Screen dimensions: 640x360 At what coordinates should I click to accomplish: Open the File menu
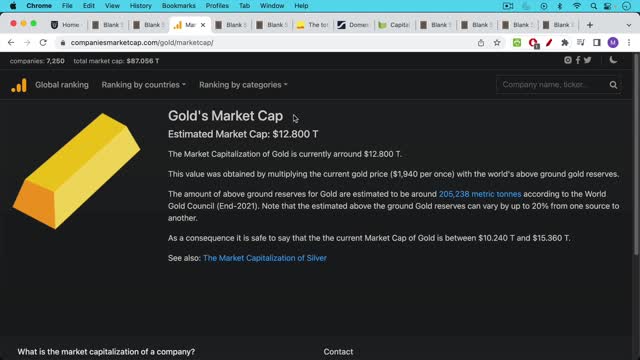point(67,6)
